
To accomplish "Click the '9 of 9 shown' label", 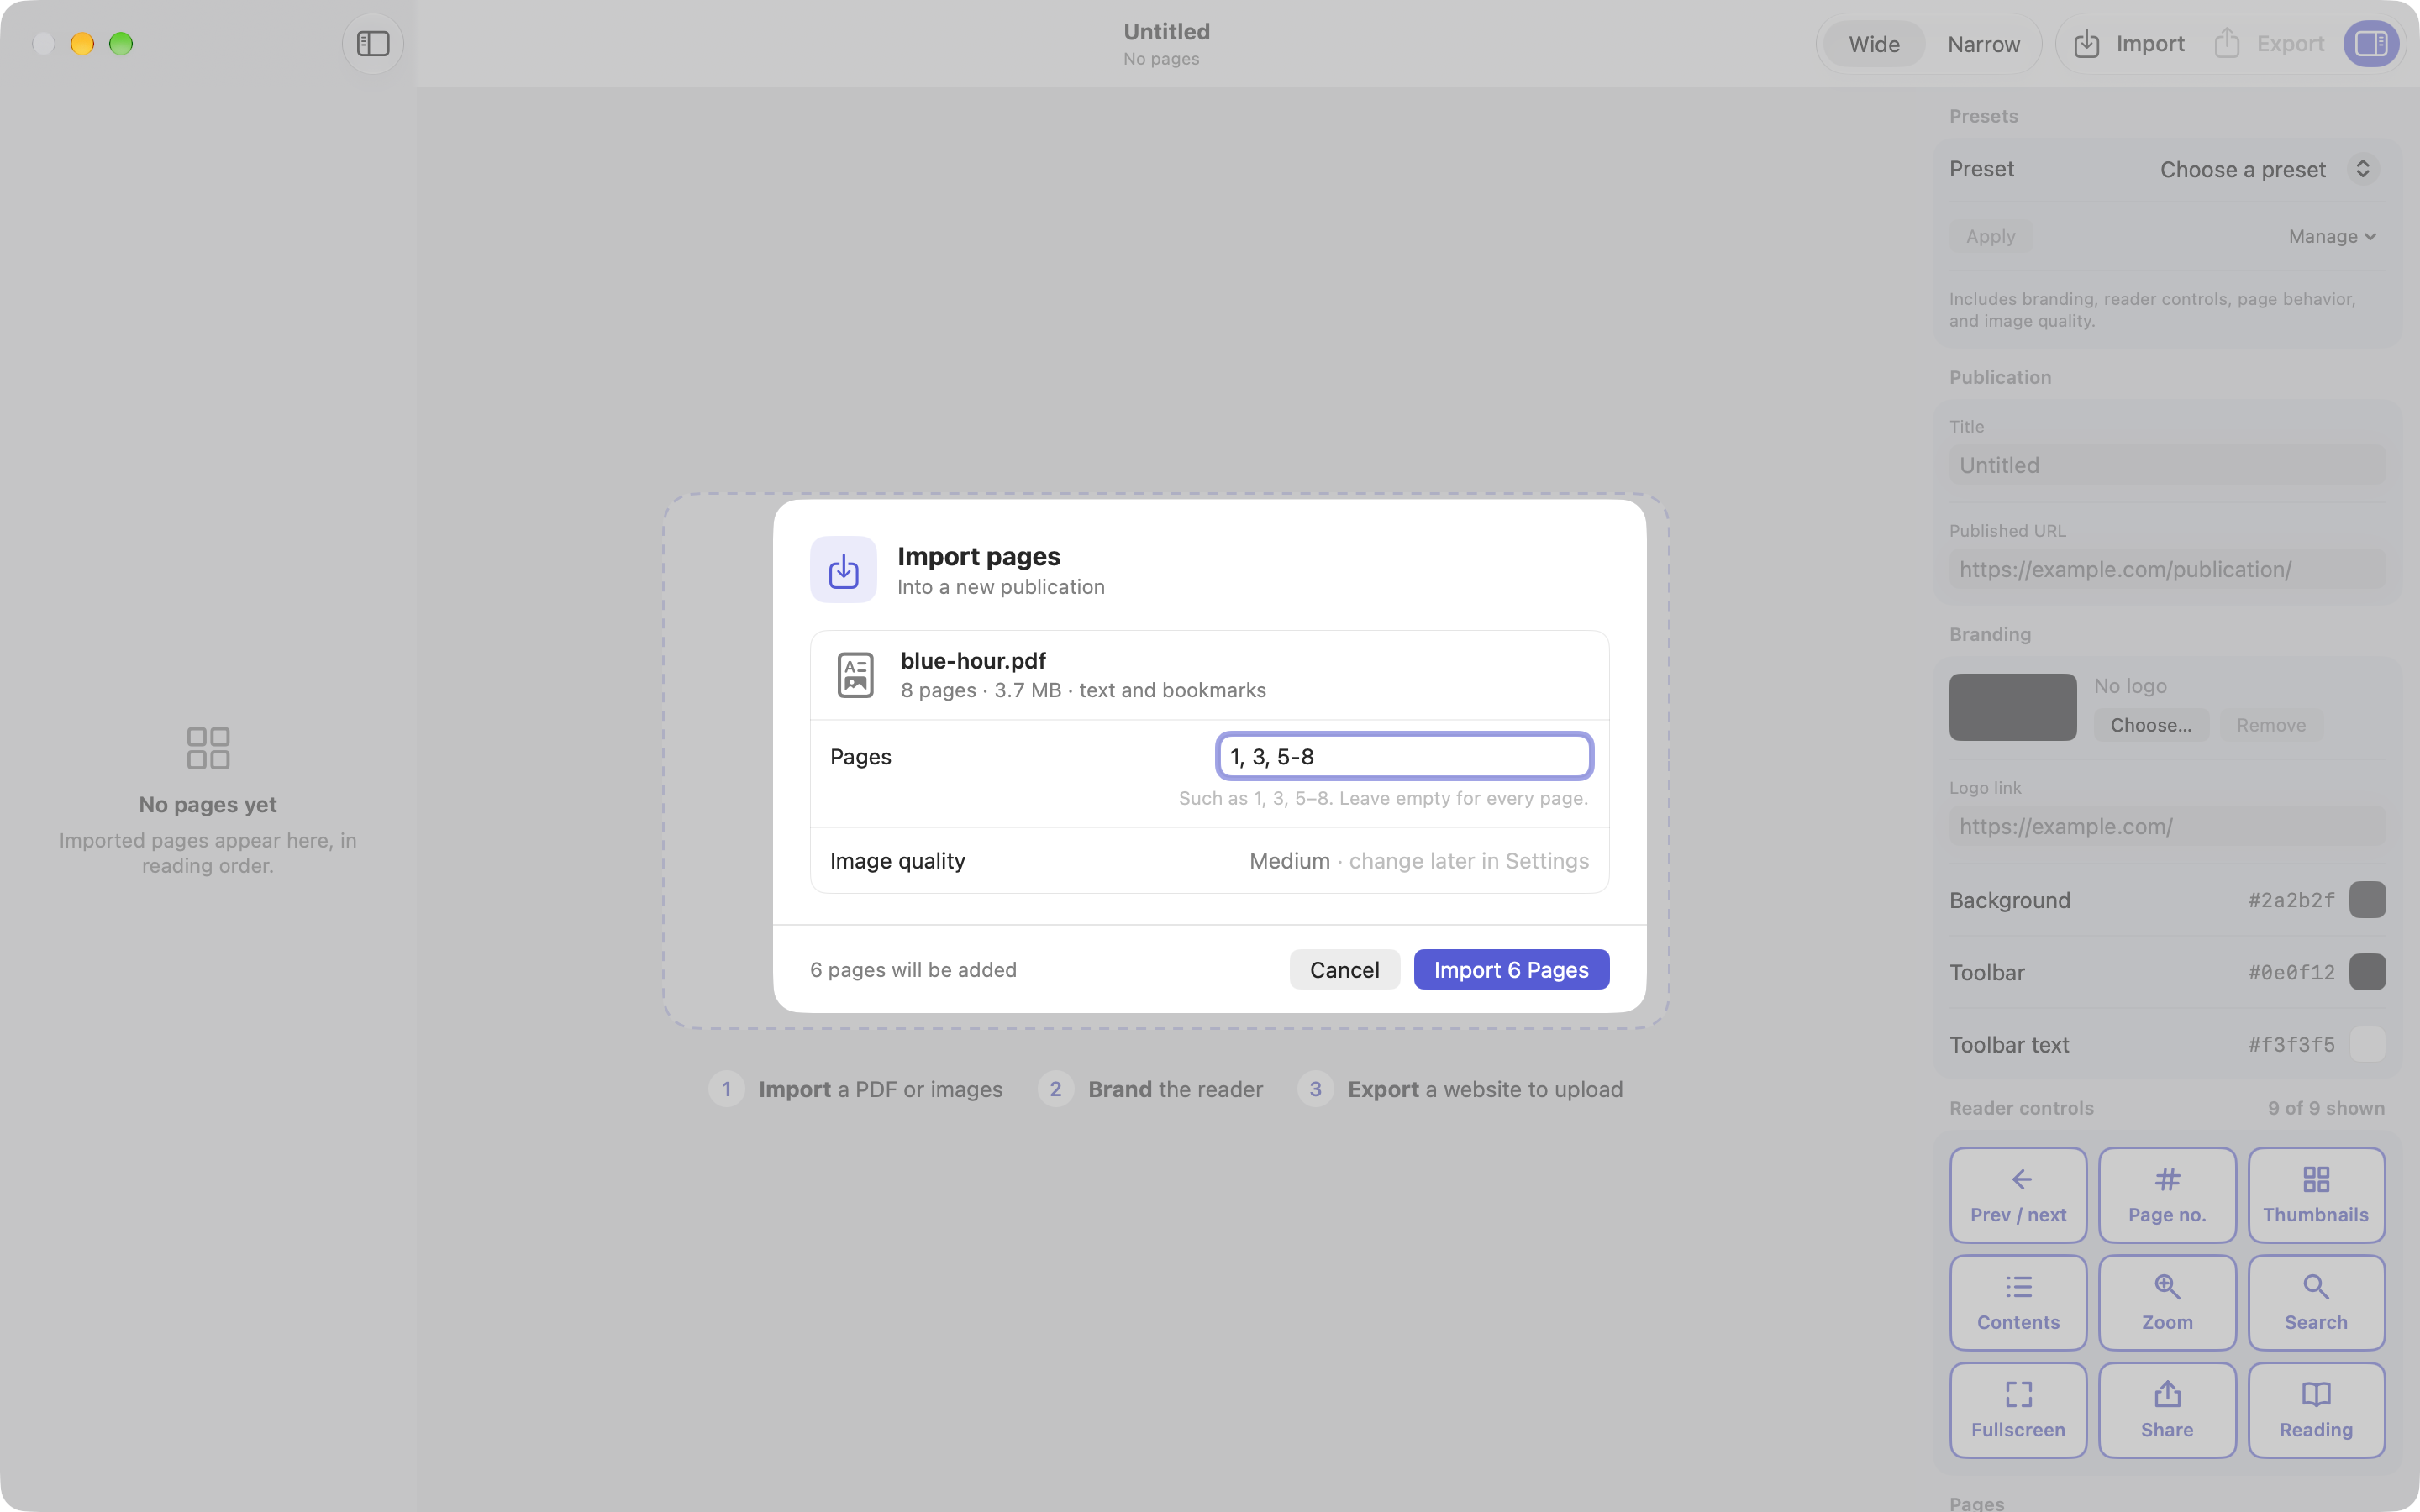I will coord(2326,1108).
